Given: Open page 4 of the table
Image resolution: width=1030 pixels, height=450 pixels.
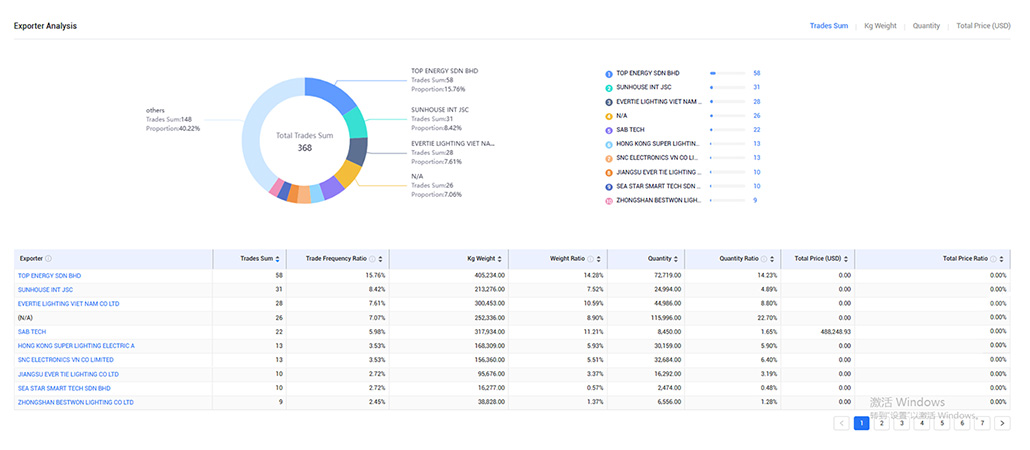Looking at the screenshot, I should tap(922, 423).
